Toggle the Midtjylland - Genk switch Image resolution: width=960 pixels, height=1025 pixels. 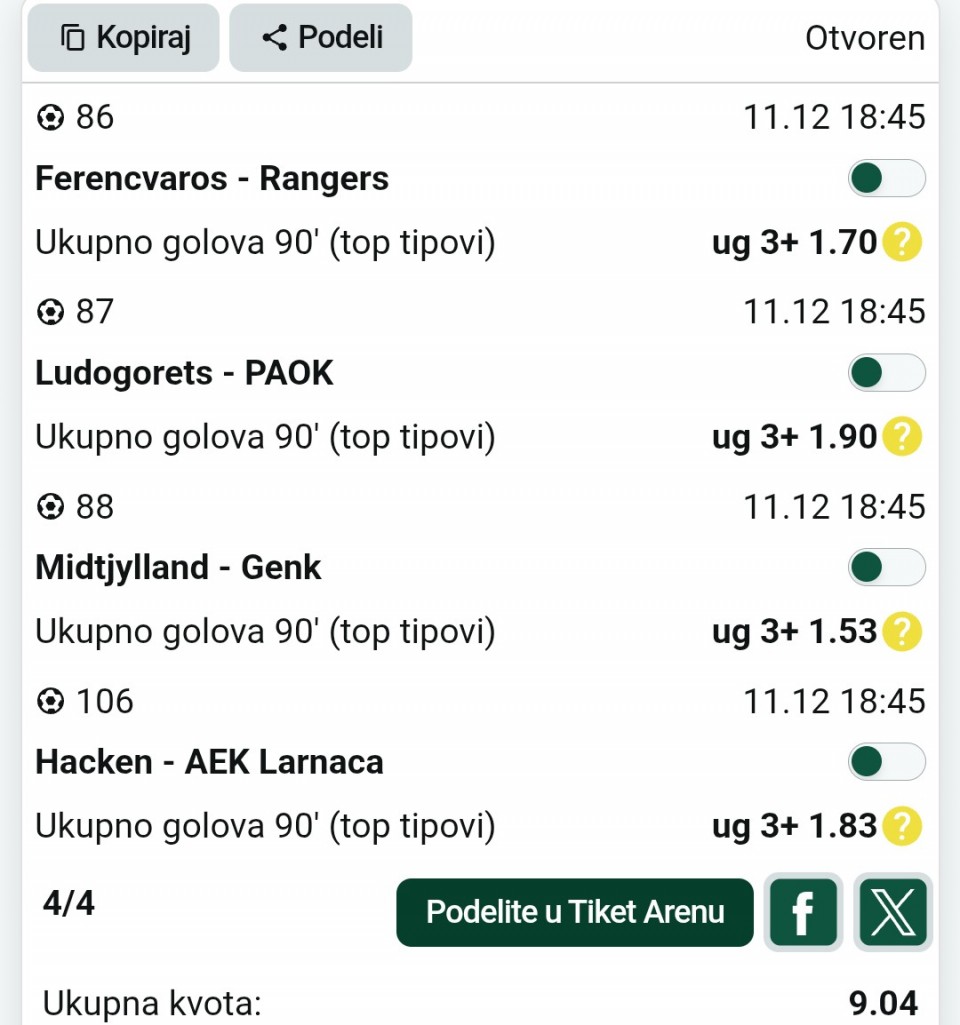pos(886,568)
